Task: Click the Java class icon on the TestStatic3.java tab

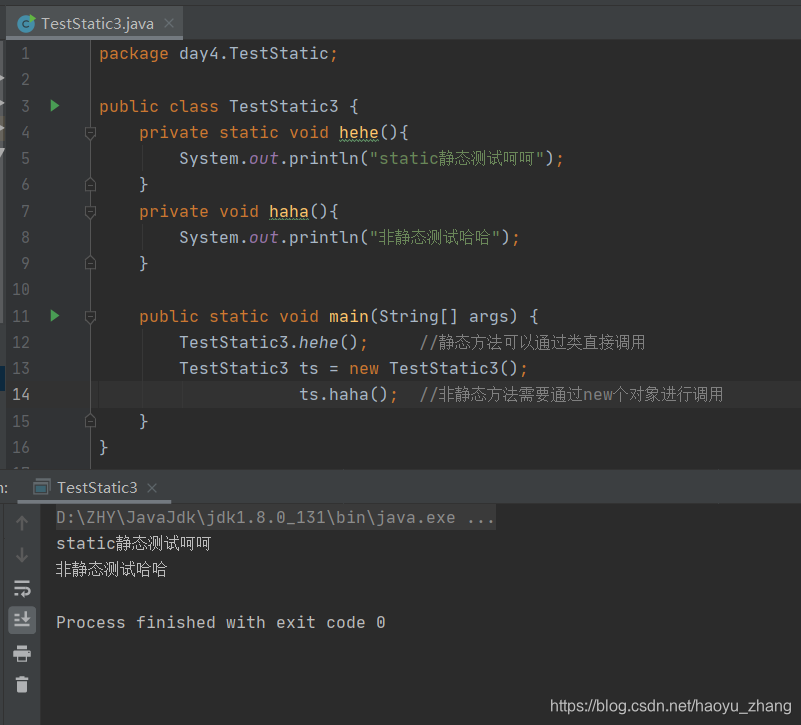Action: coord(26,24)
